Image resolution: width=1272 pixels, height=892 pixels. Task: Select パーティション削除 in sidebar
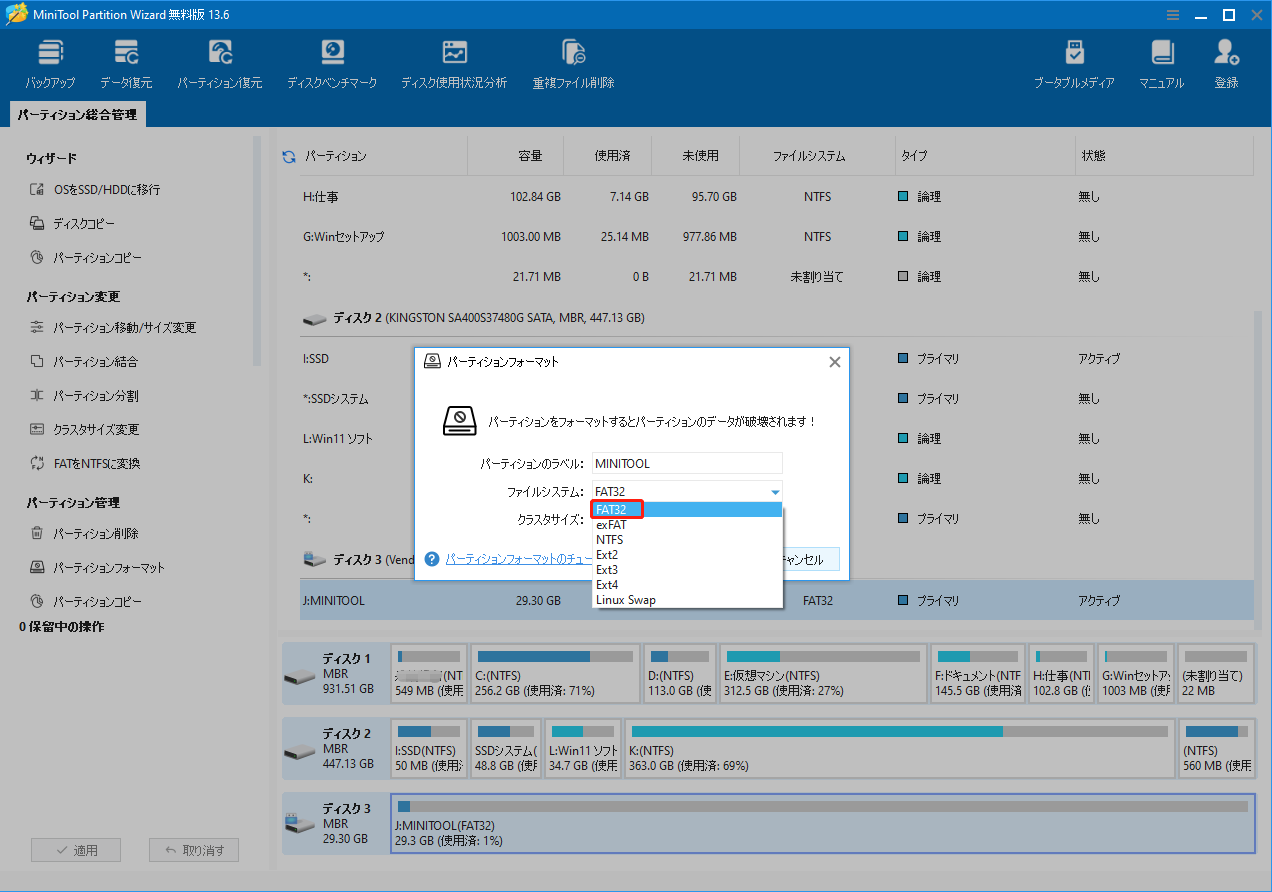click(83, 534)
